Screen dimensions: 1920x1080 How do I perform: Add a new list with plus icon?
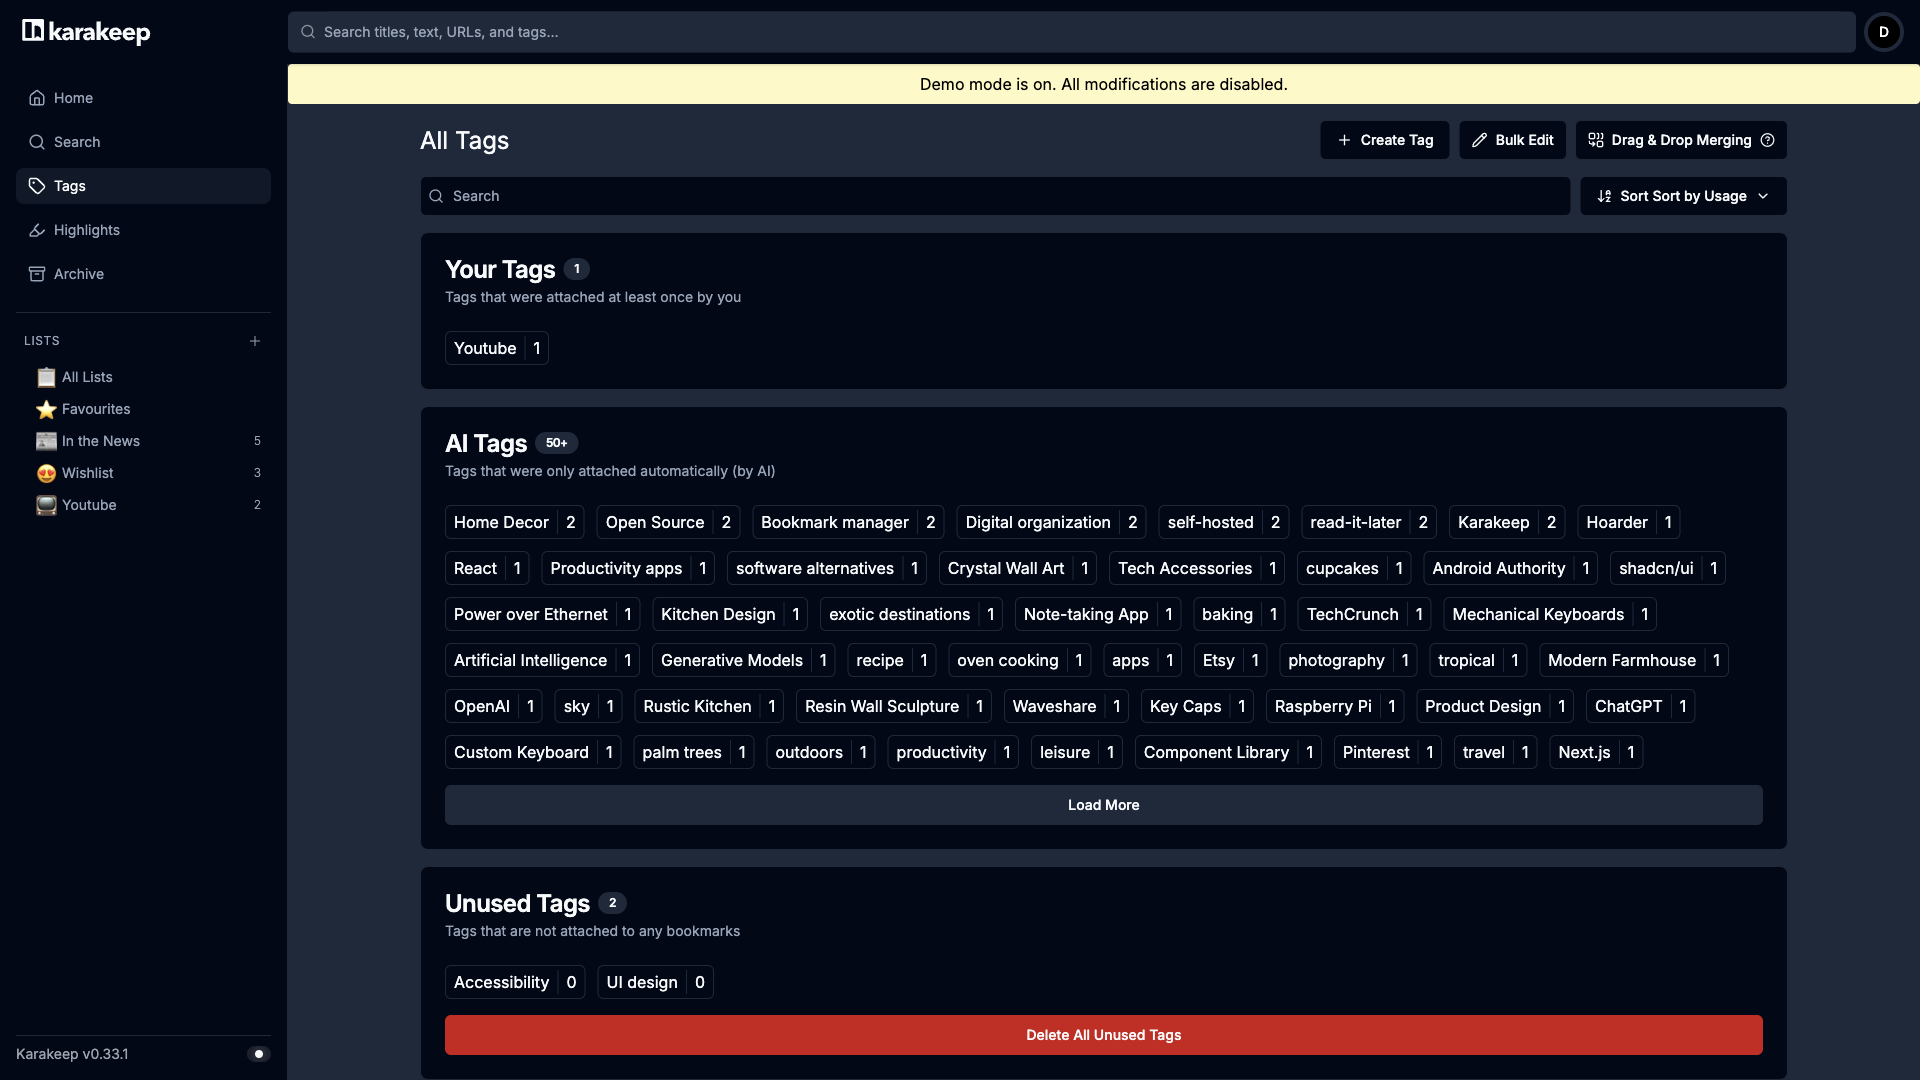(x=255, y=341)
